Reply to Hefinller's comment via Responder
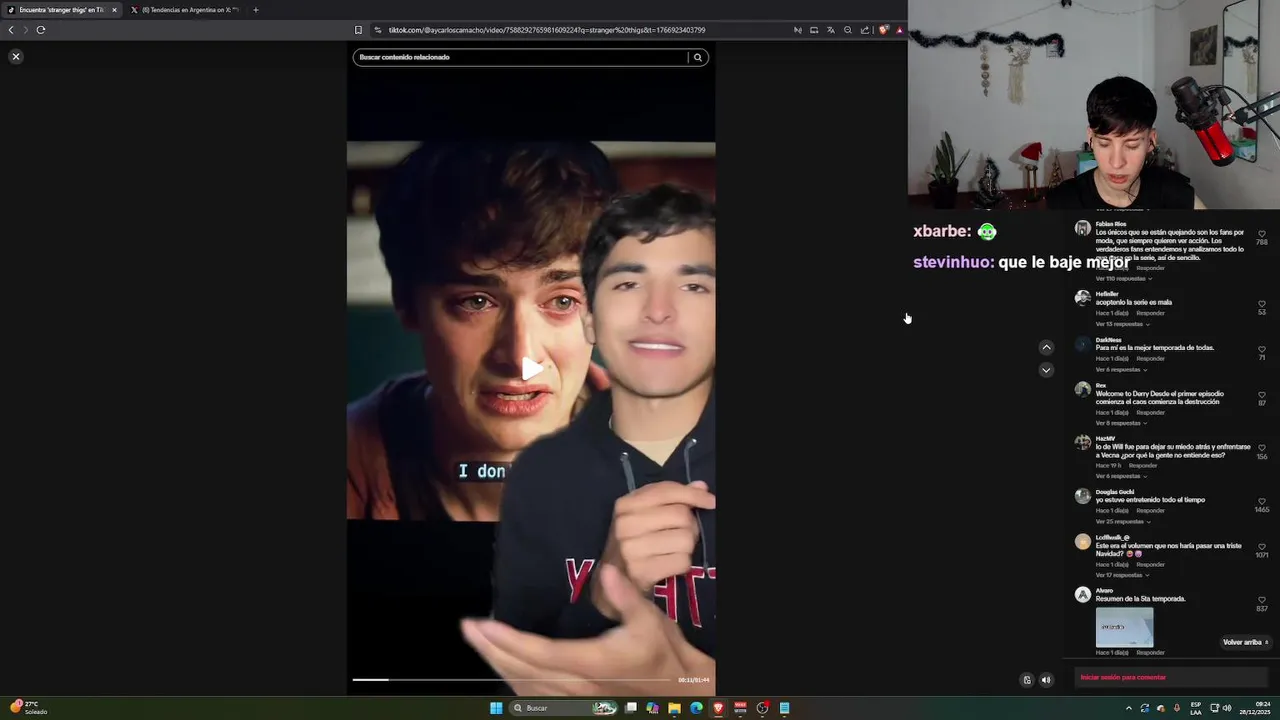The image size is (1280, 720). 1150,313
